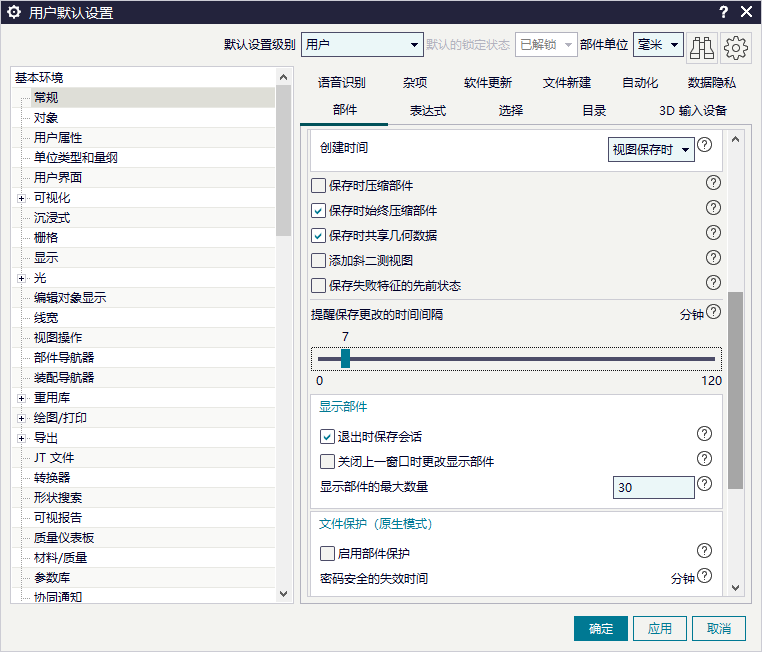
Task: Enable 启用部件保护 checkbox
Action: [327, 553]
